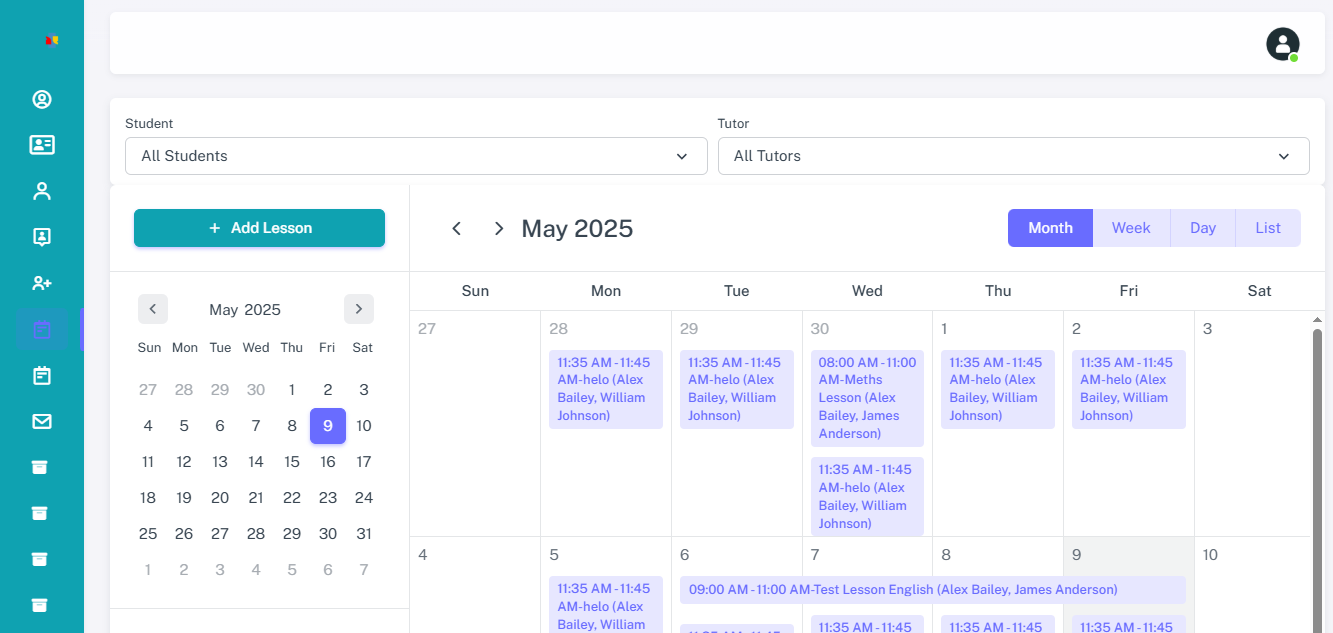Image resolution: width=1333 pixels, height=633 pixels.
Task: Open the add-user plus sidebar icon
Action: click(42, 283)
